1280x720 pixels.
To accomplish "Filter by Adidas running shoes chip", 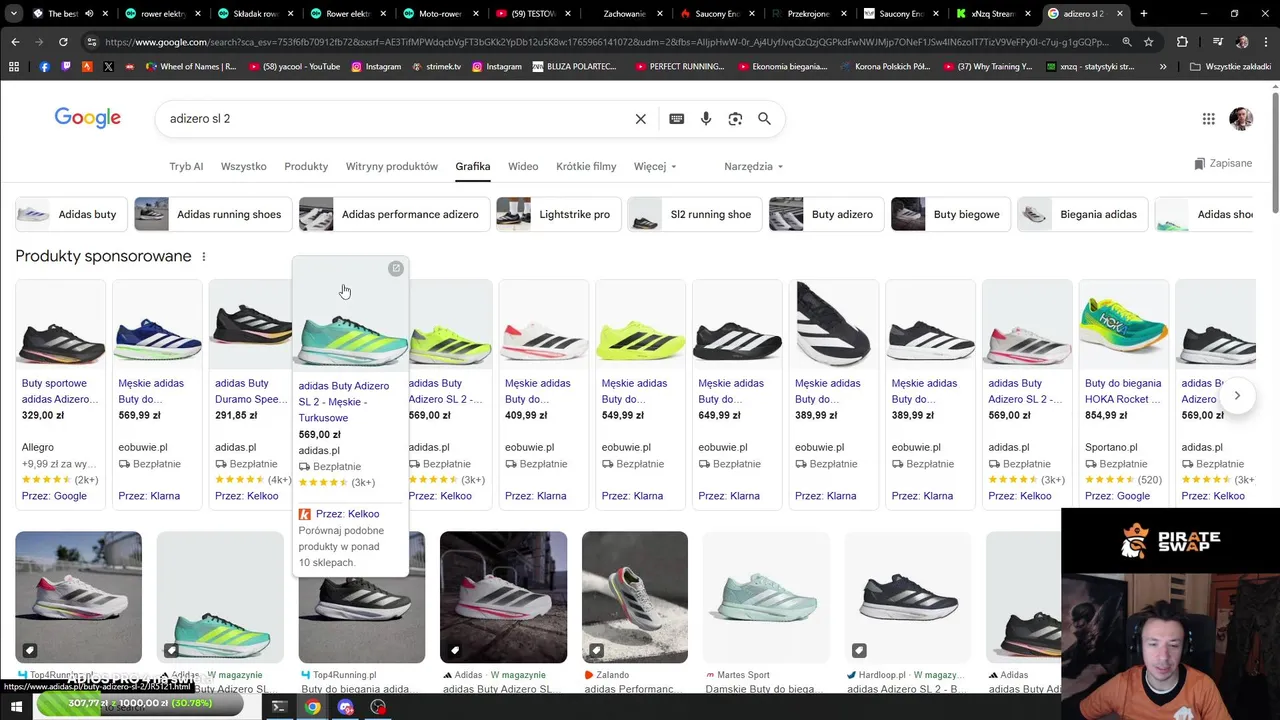I will click(214, 214).
